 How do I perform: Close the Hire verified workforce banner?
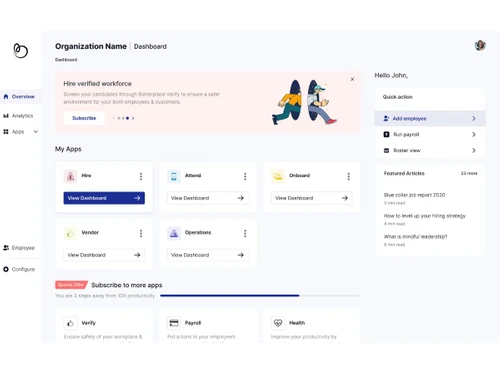pos(352,79)
